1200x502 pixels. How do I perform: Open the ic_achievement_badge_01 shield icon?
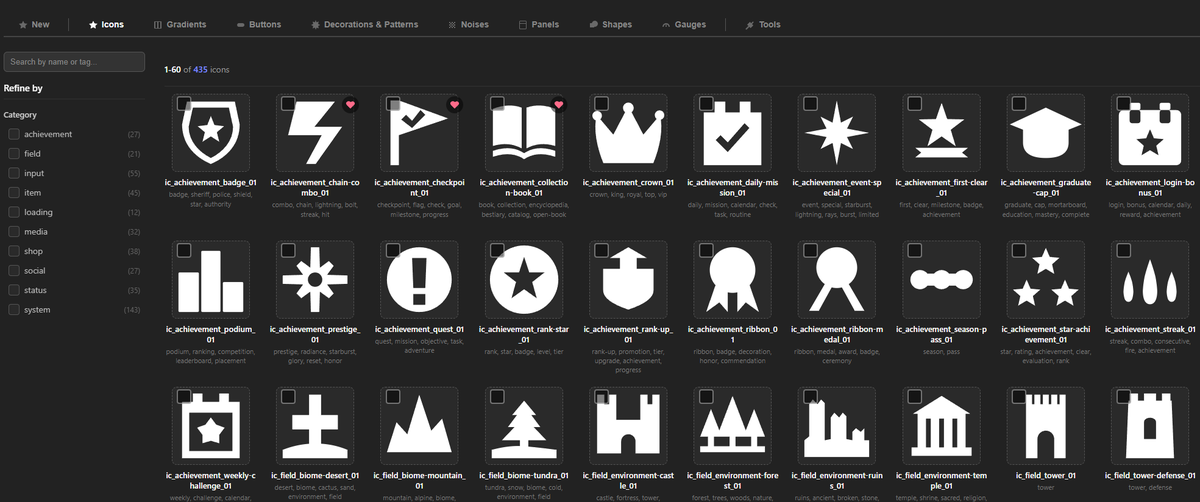tap(210, 132)
